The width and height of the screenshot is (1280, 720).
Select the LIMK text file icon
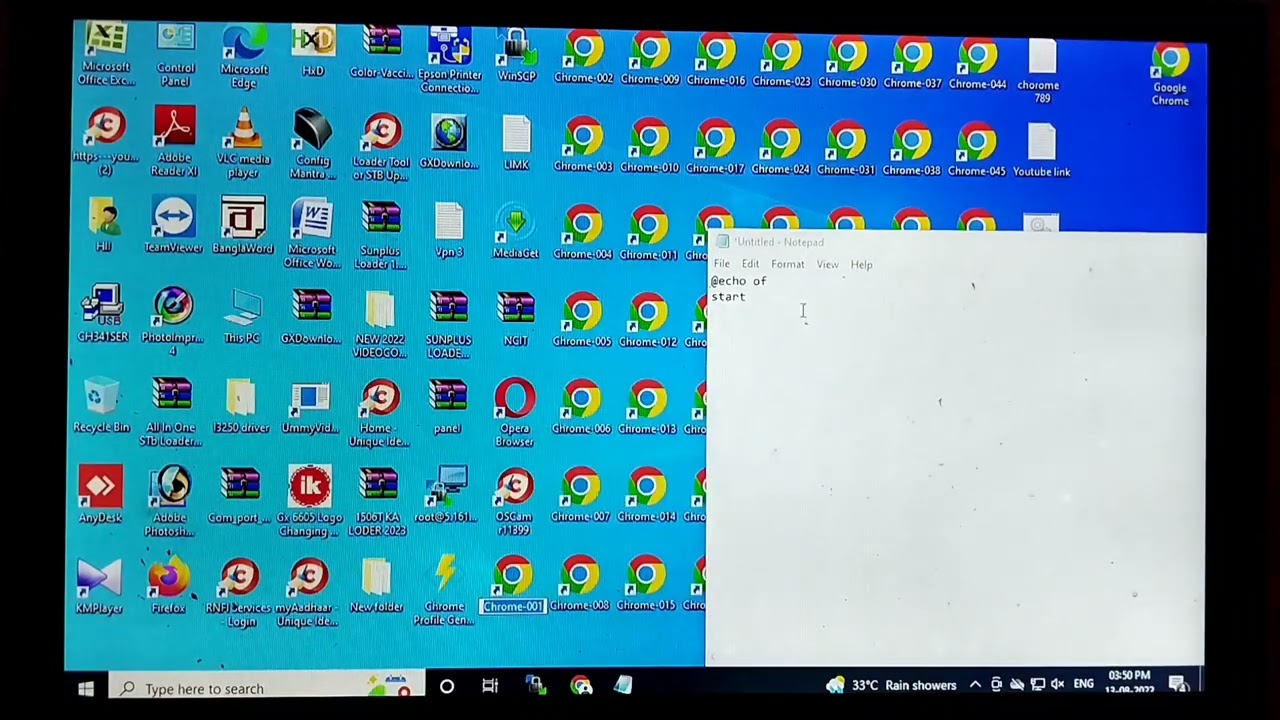click(x=517, y=142)
